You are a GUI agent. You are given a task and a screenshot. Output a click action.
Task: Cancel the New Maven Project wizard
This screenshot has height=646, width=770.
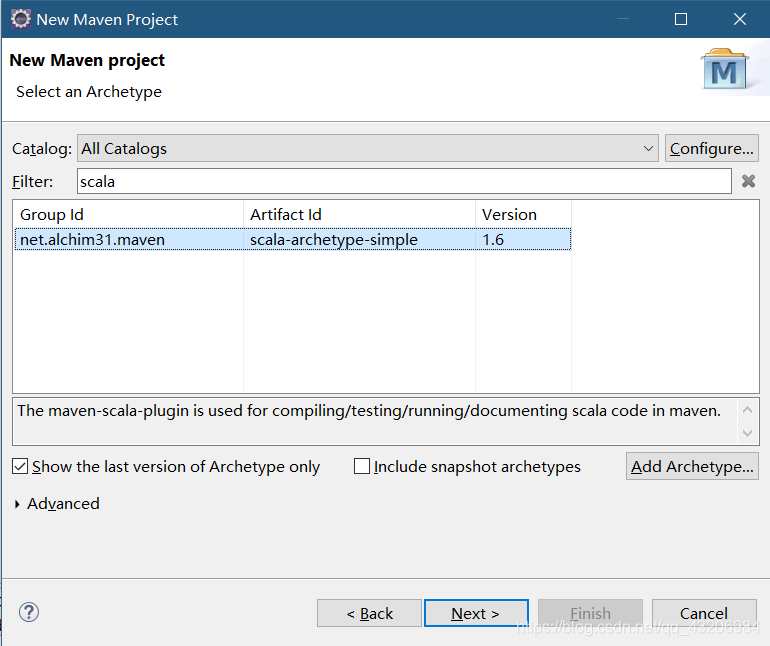click(x=704, y=613)
